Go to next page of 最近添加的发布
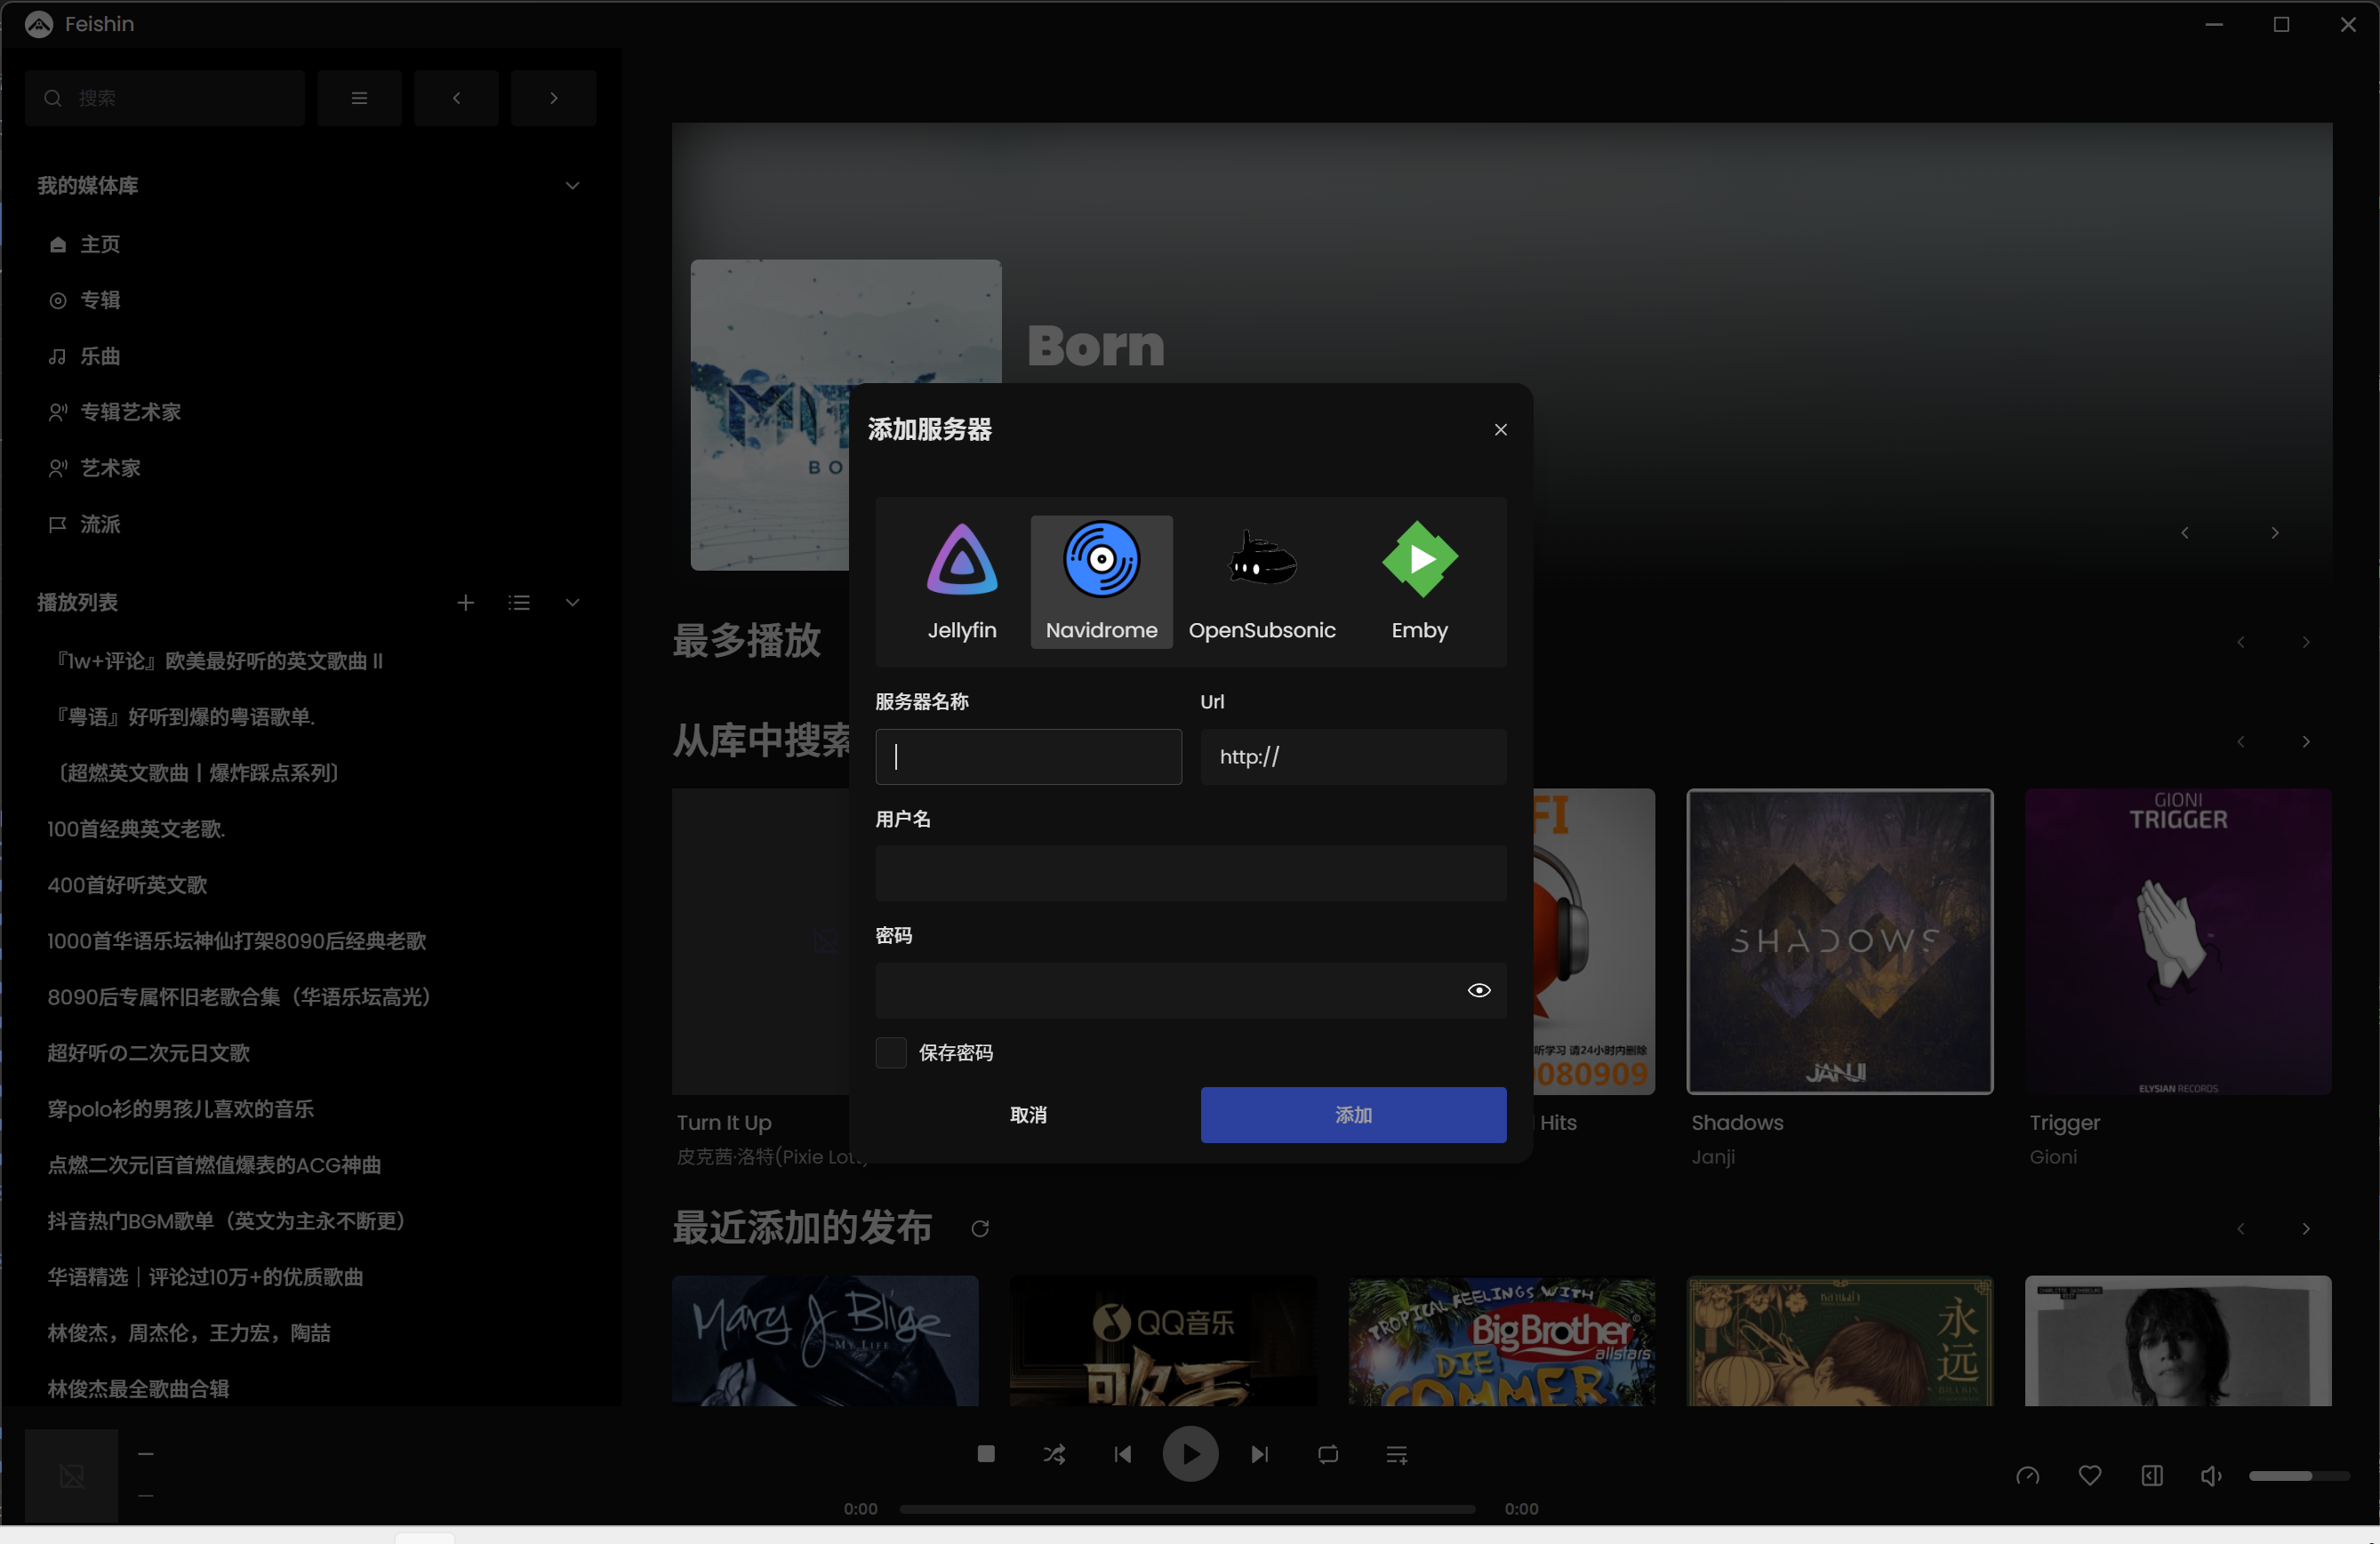Screen dimensions: 2380x1544 2305,1229
